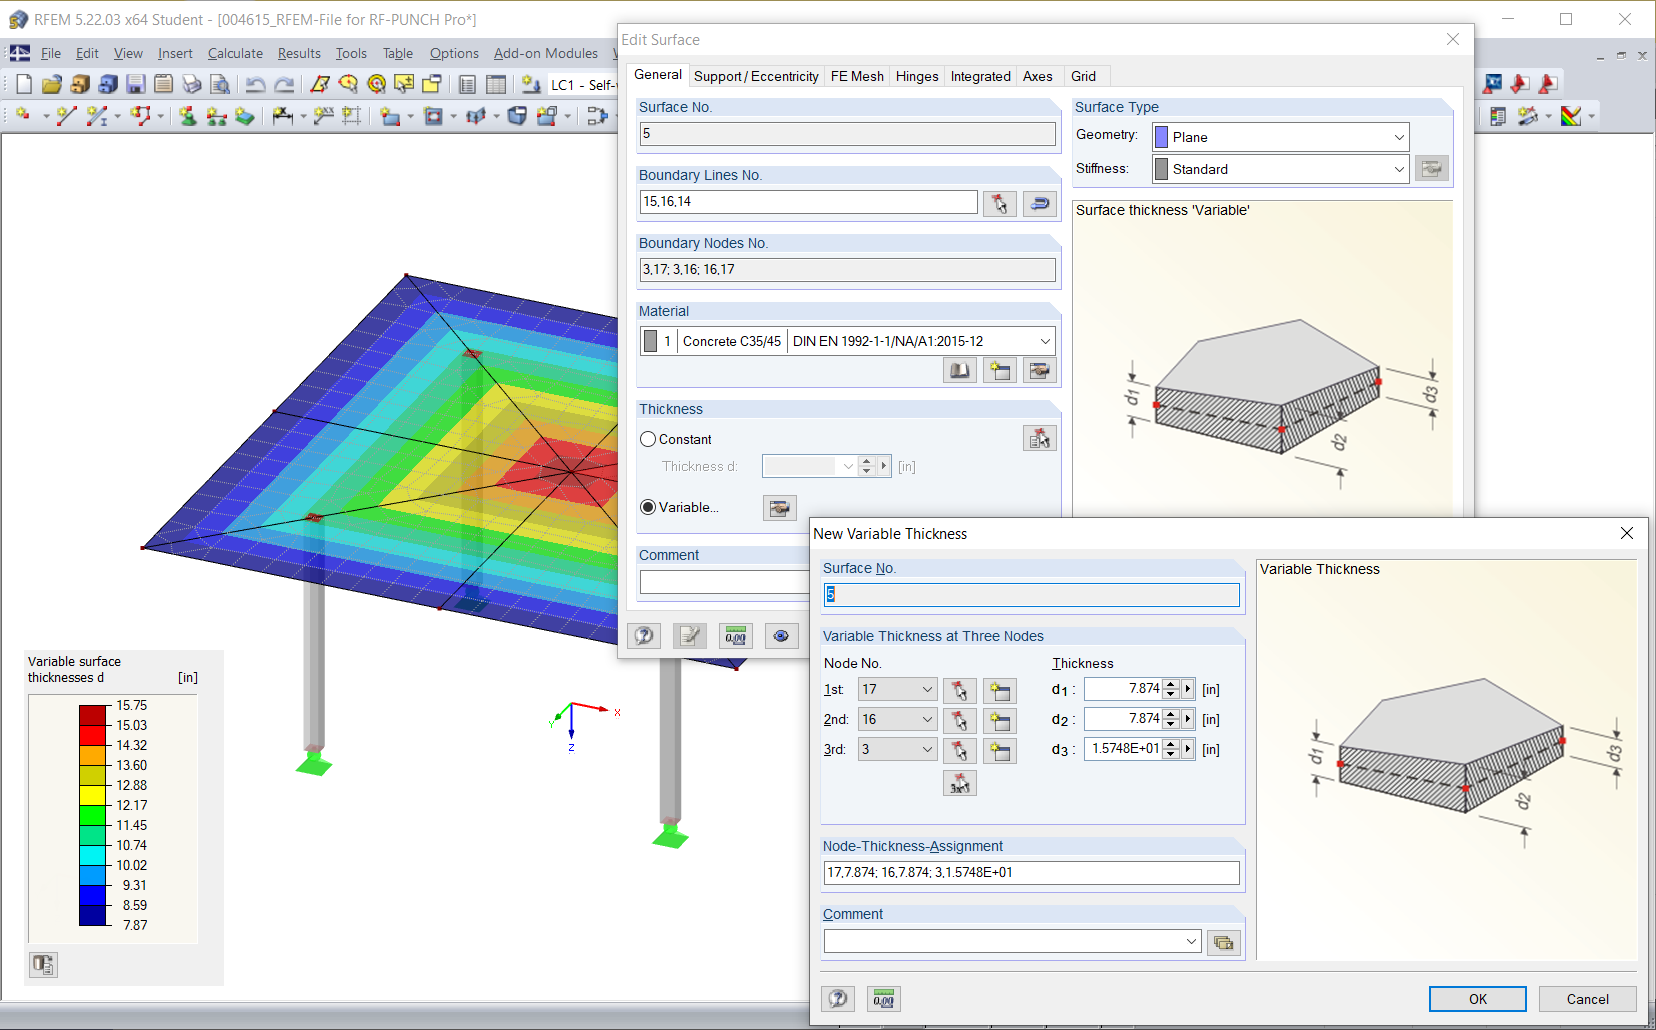Click the 3x1 node assignment icon

(x=958, y=783)
